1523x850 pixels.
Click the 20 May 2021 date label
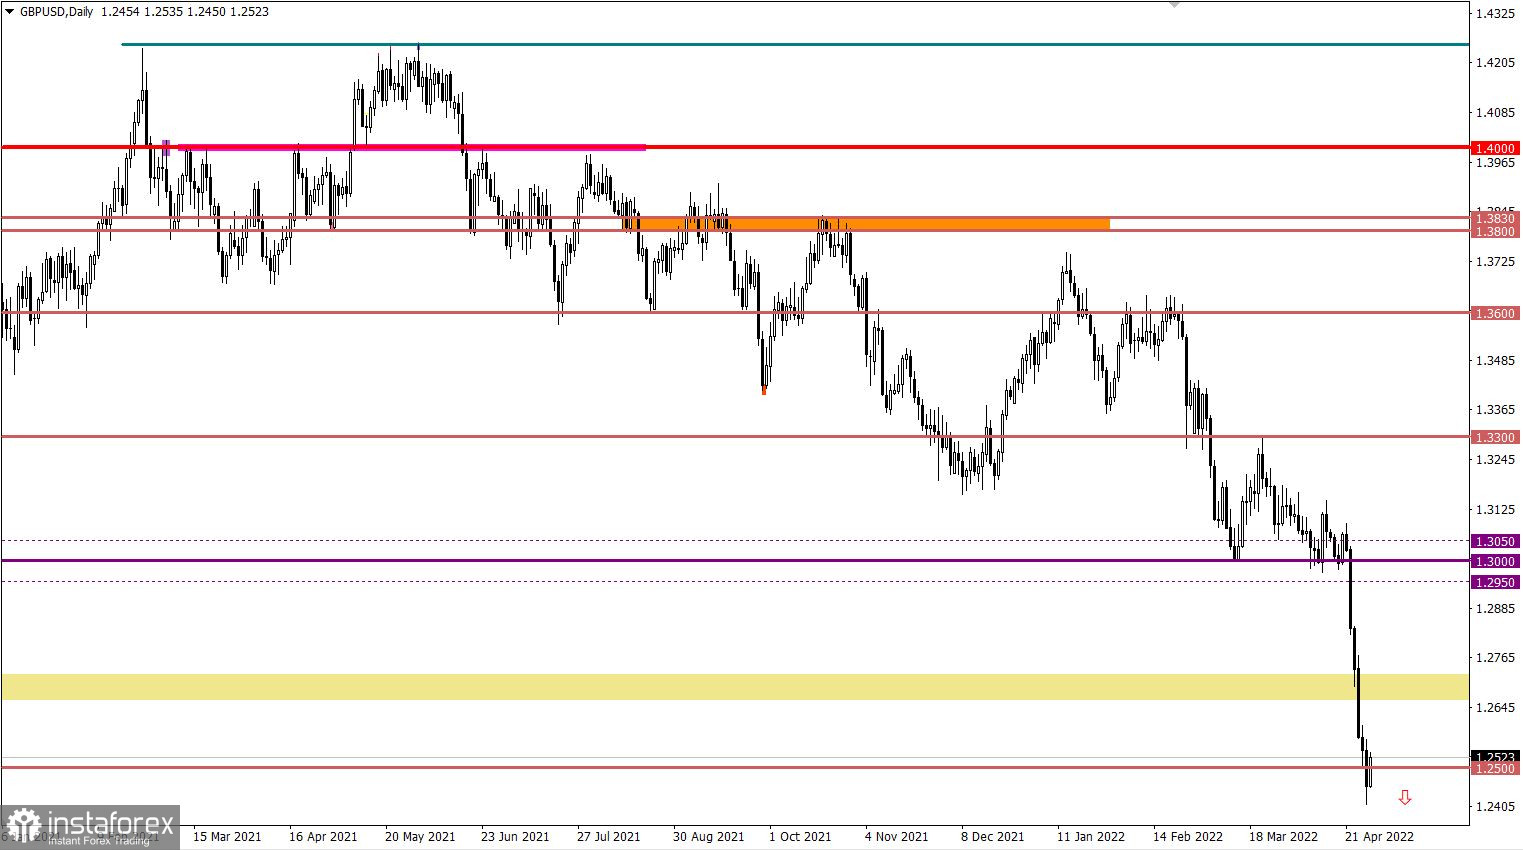click(419, 836)
